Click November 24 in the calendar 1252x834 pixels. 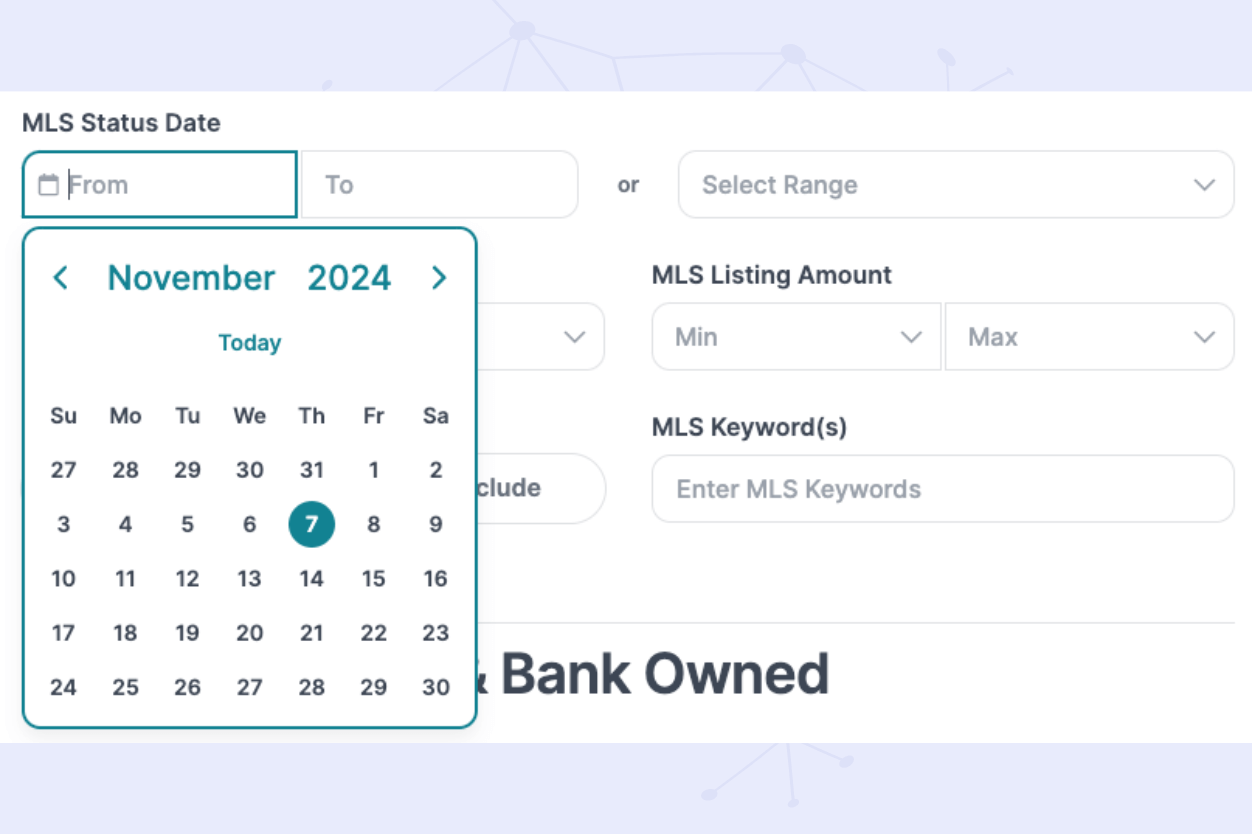click(x=63, y=687)
